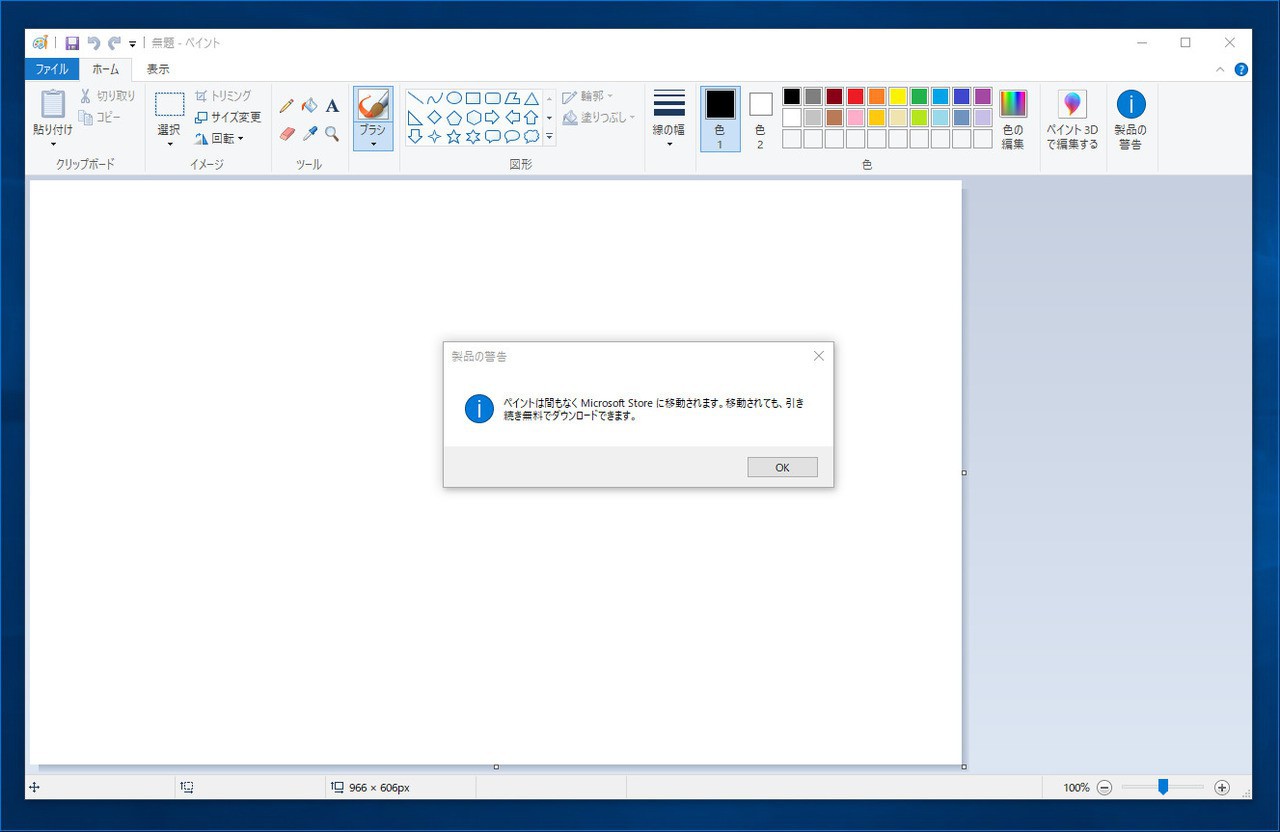Image resolution: width=1280 pixels, height=832 pixels.
Task: Choose the green color swatch
Action: pos(919,96)
